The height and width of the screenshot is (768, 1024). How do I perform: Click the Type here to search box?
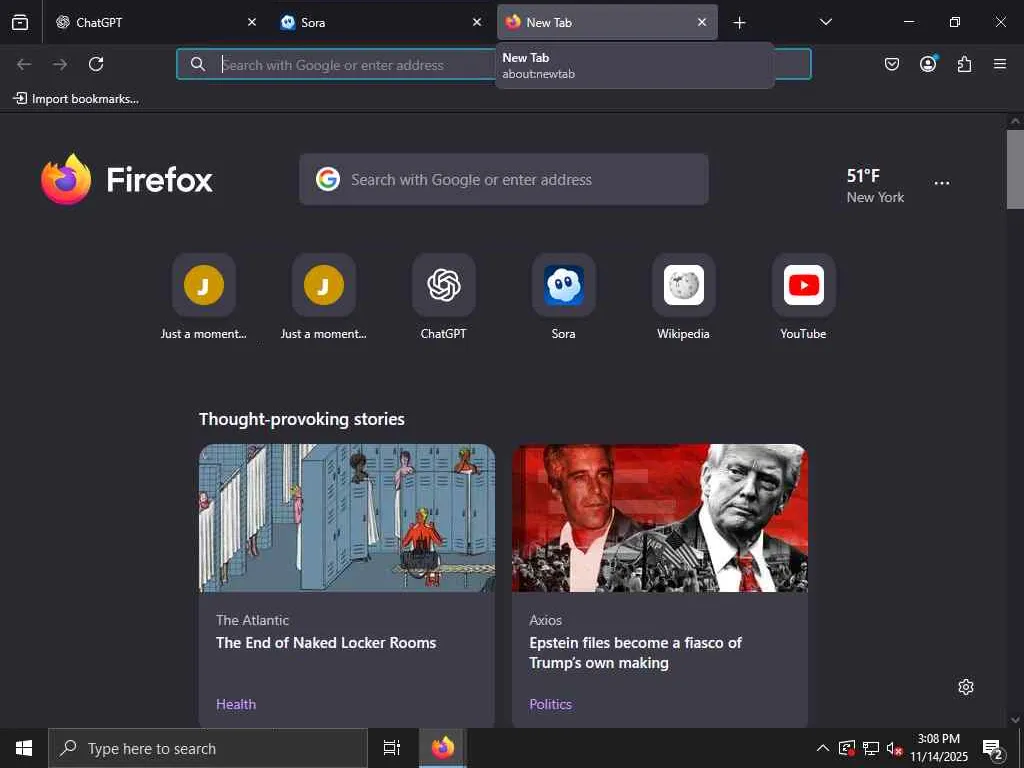click(208, 748)
